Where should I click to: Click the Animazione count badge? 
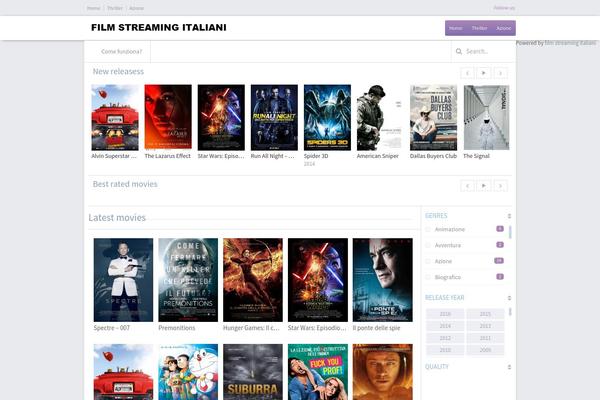click(x=500, y=229)
